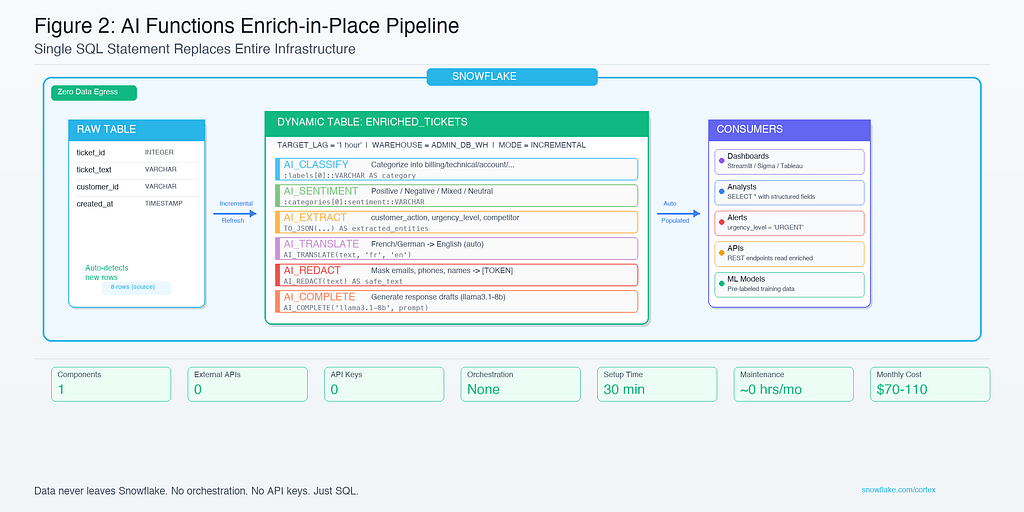
Task: Click the green ML Models dot
Action: (722, 283)
